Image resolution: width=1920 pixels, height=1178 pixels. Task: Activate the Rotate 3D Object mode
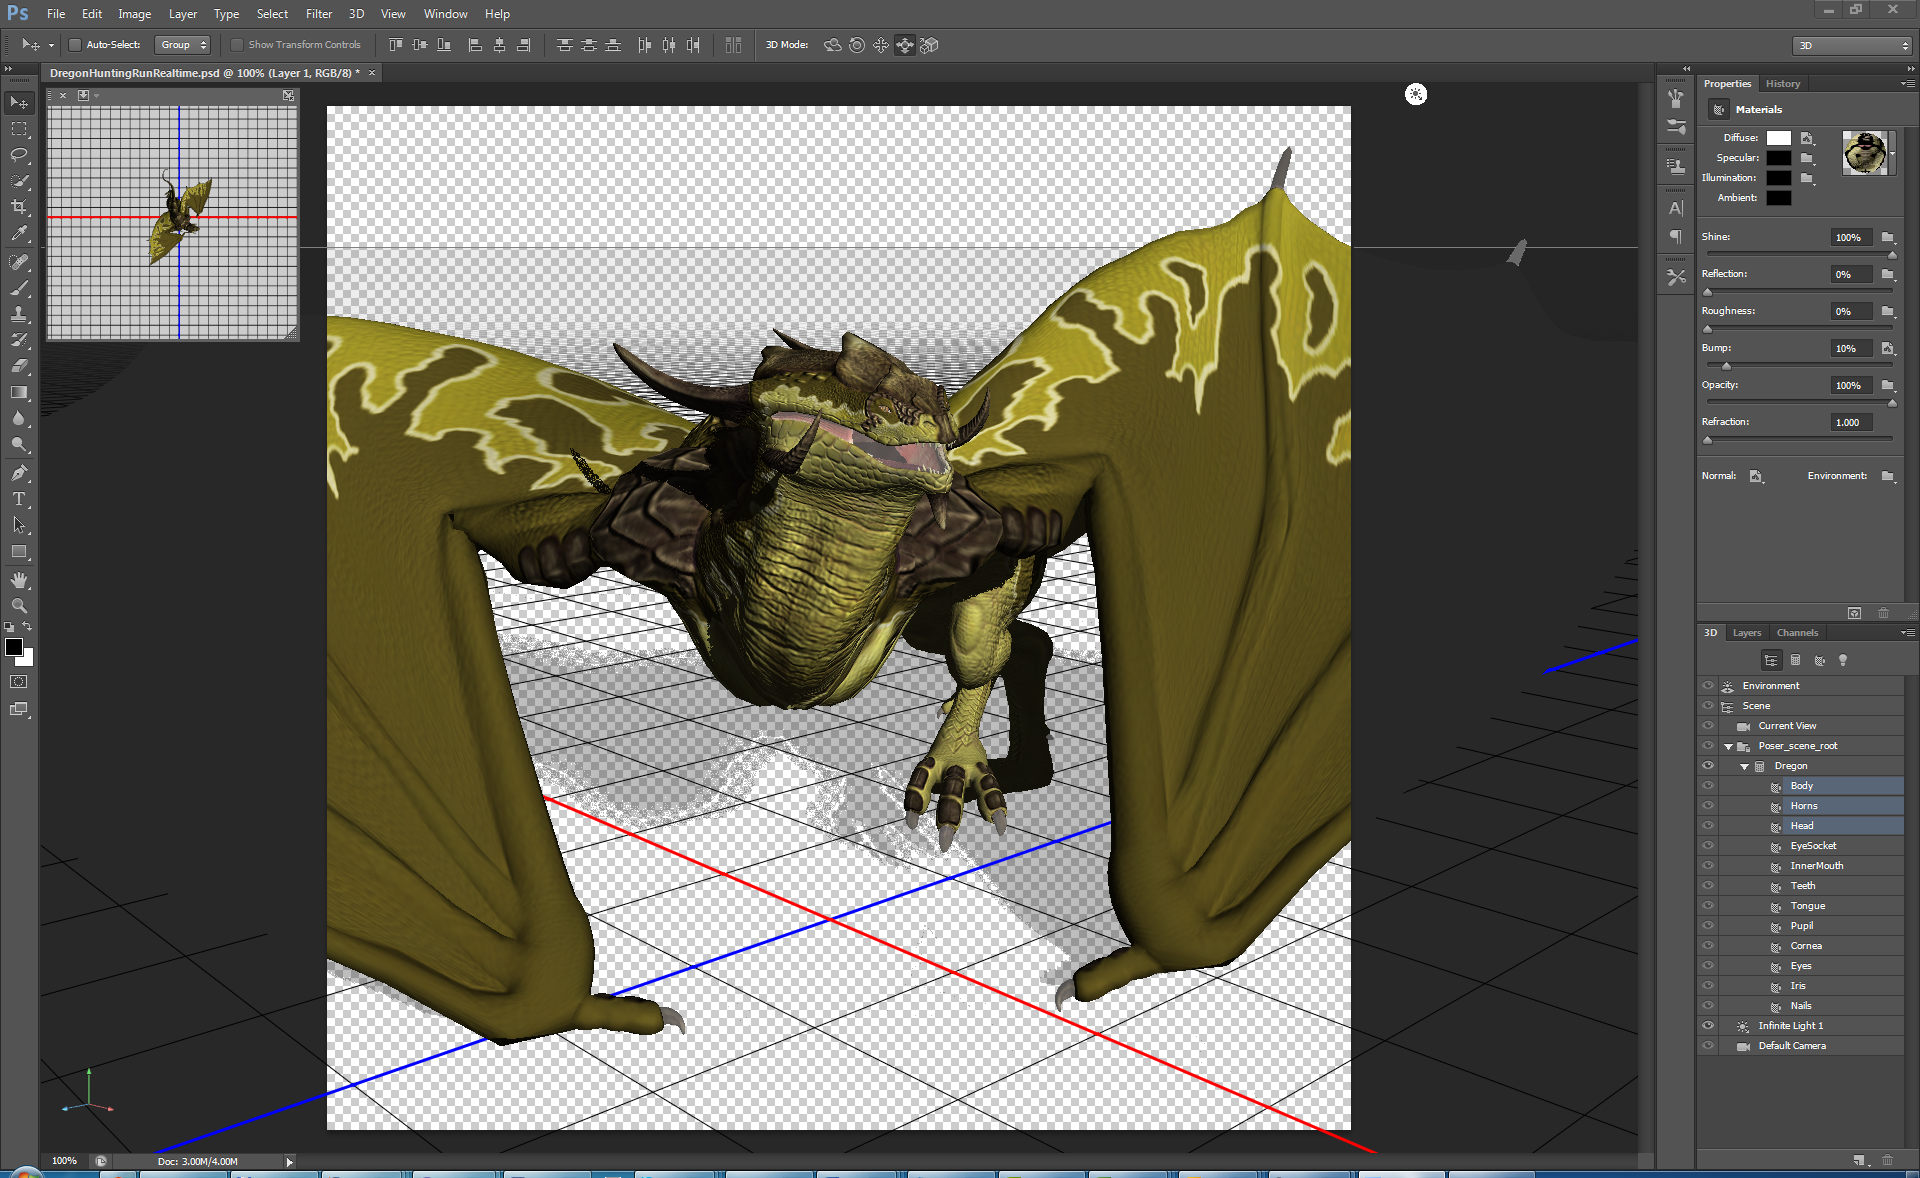(x=832, y=45)
